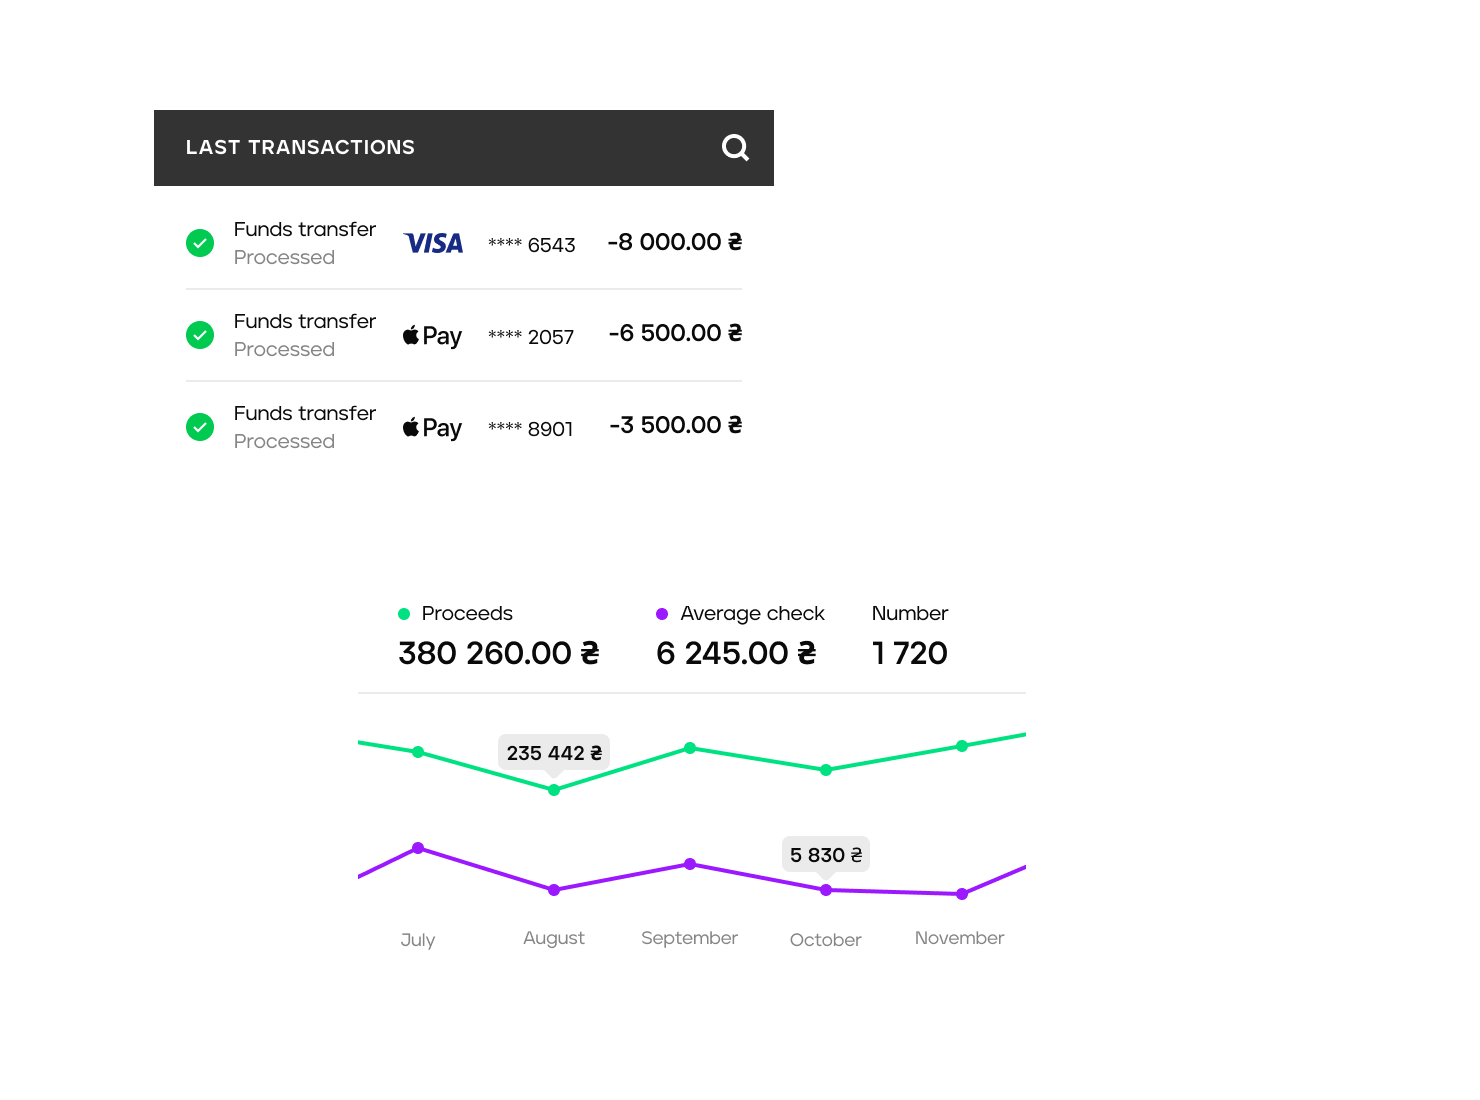Viewport: 1480px width, 1100px height.
Task: Select the green Proceeds point for August
Action: [x=554, y=790]
